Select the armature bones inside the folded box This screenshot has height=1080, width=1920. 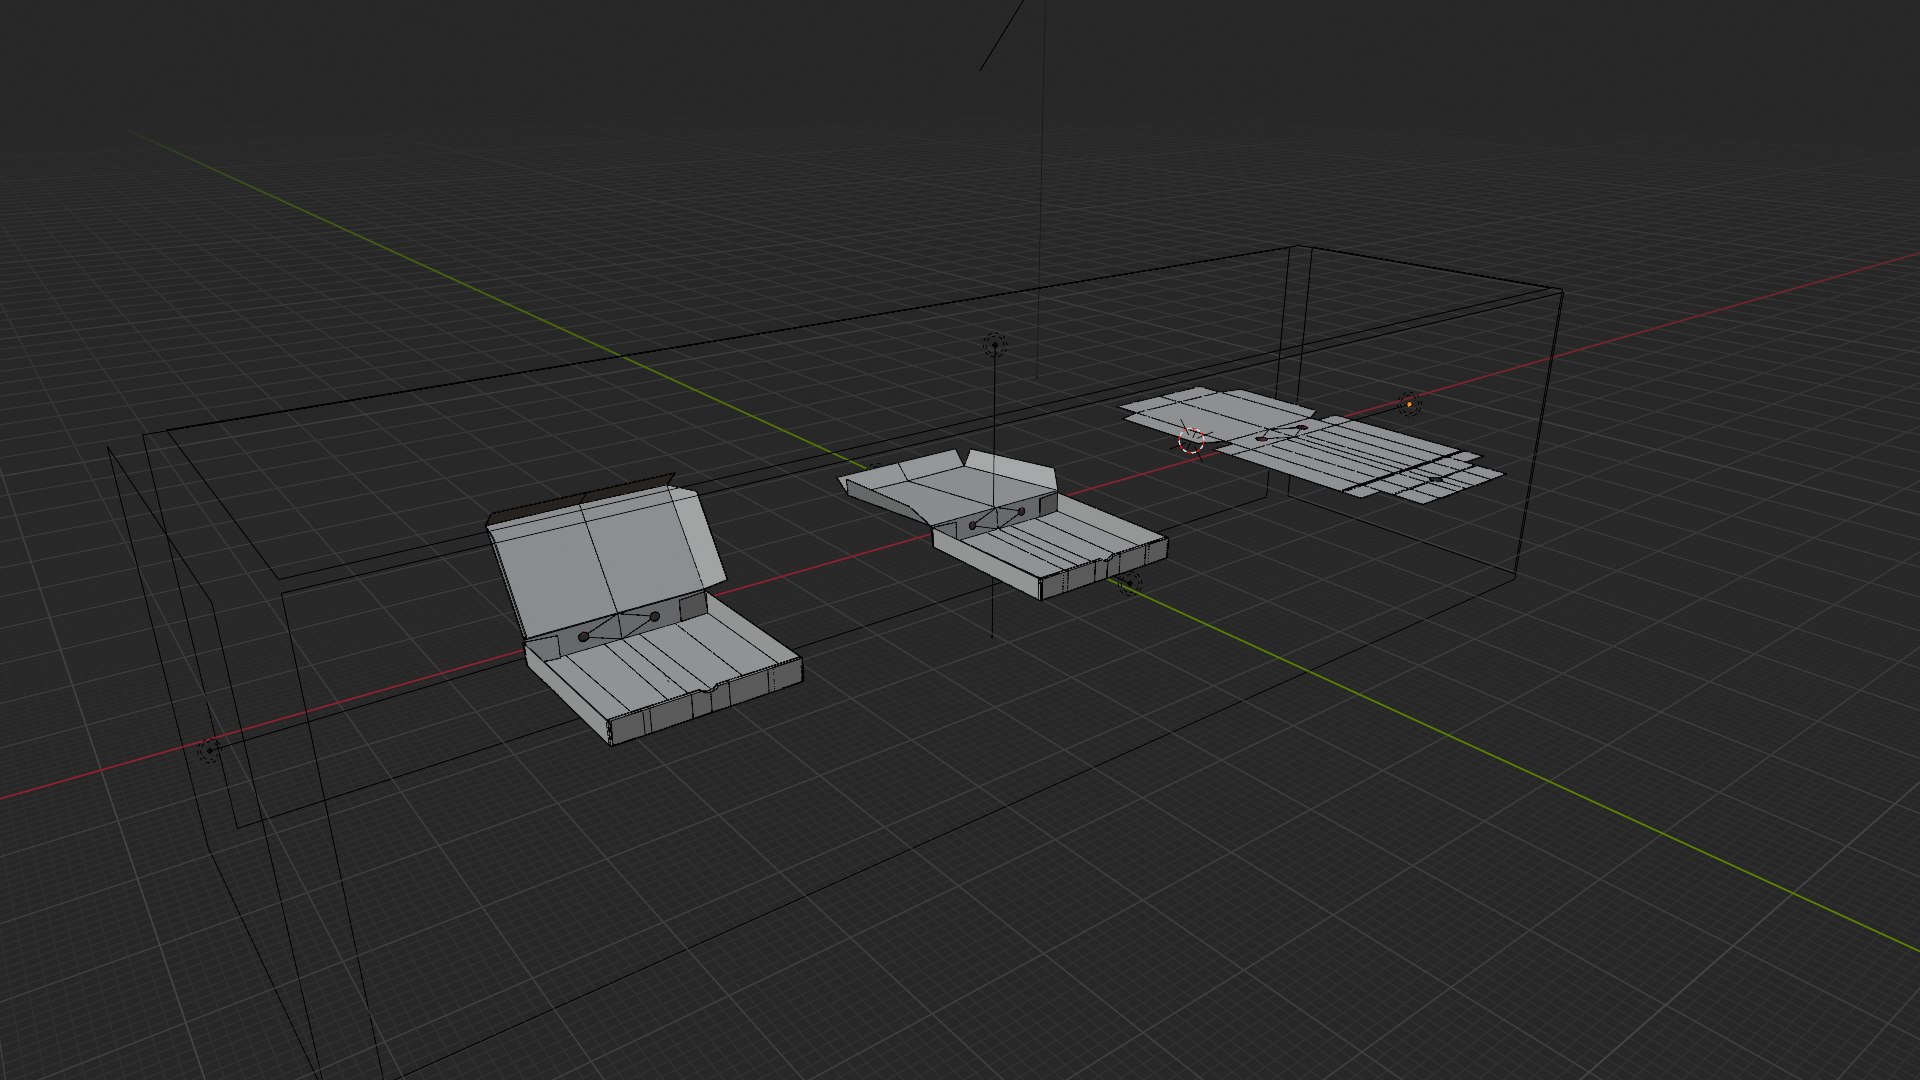pyautogui.click(x=620, y=627)
